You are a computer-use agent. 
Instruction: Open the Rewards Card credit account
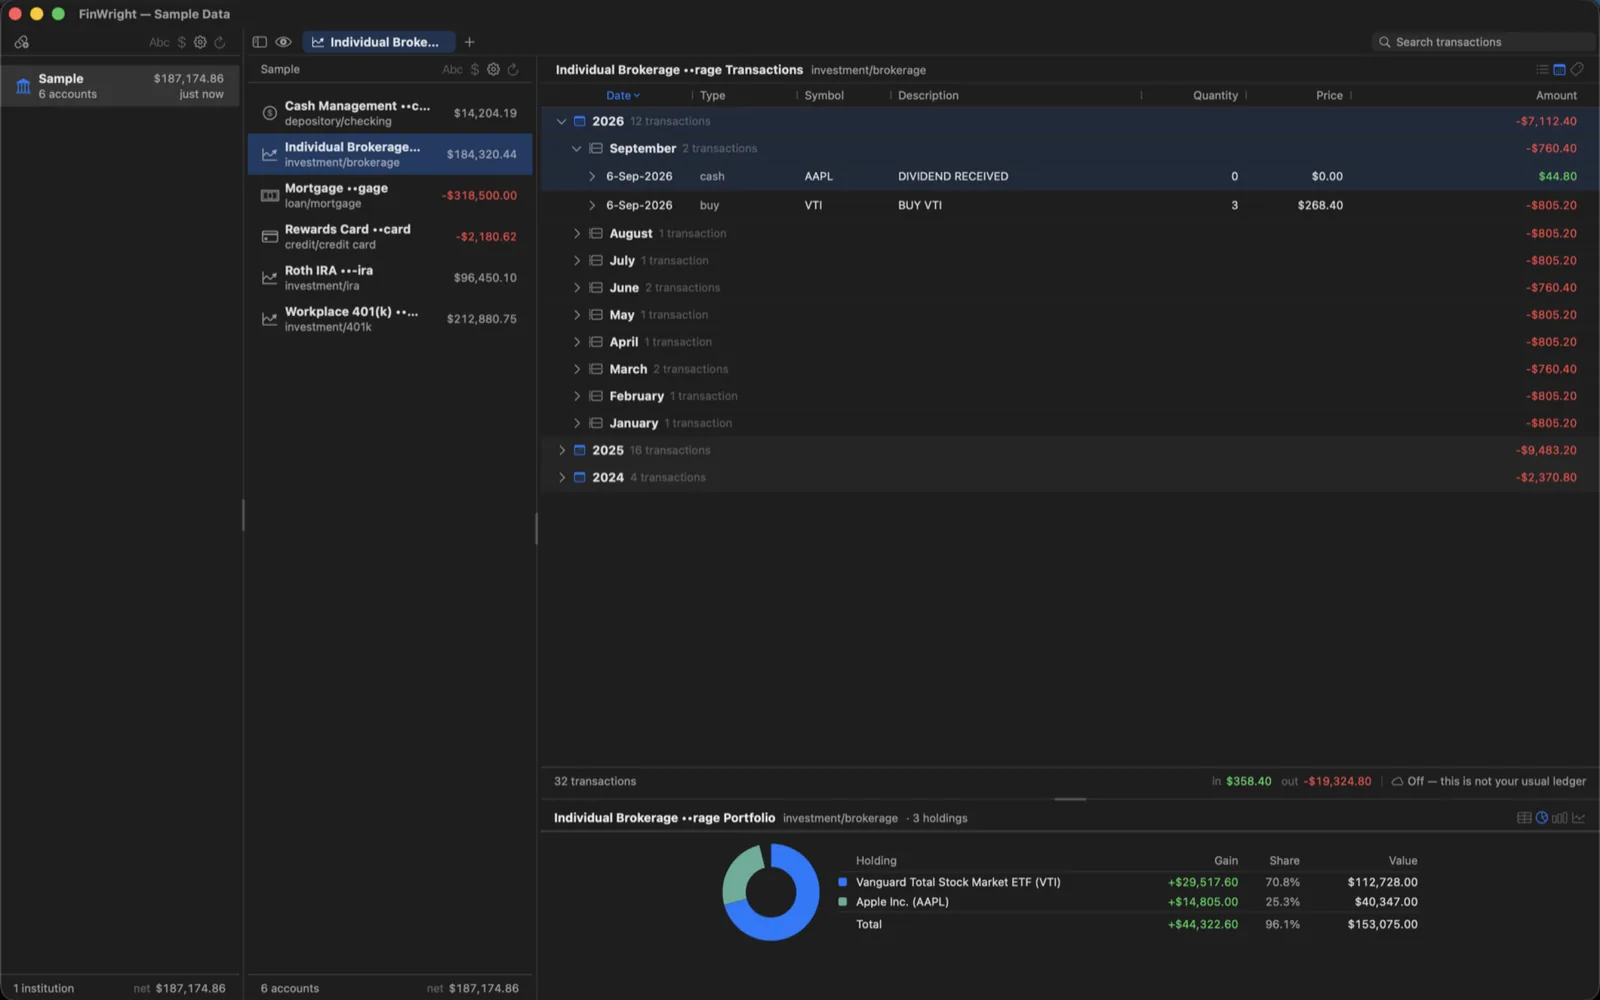point(390,236)
